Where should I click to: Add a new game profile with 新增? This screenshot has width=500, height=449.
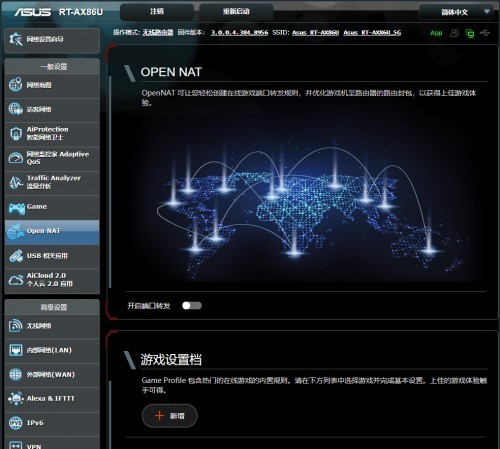tap(170, 416)
